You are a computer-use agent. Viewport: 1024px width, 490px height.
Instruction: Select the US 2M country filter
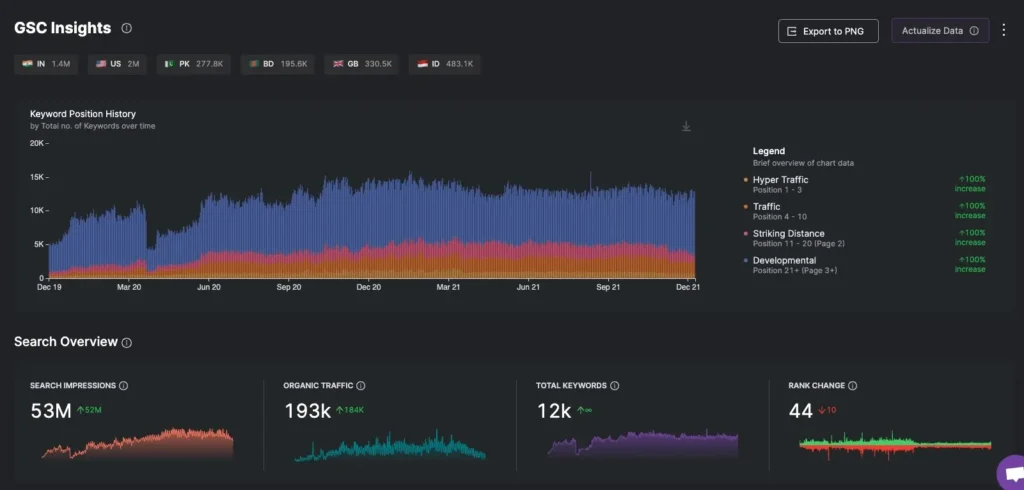point(118,64)
